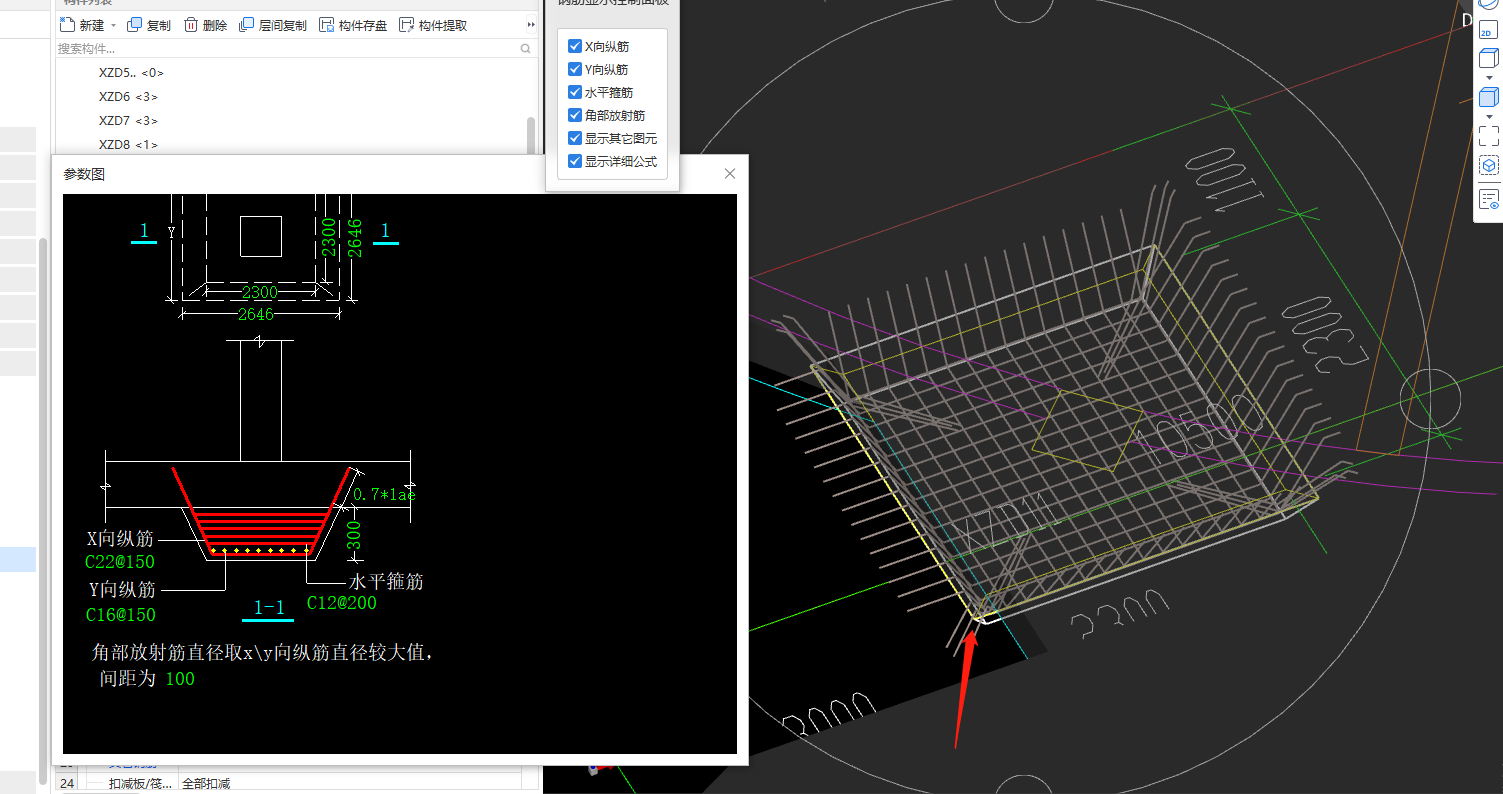Screen dimensions: 1503x794
Task: Click the horizontal 2646 dimension in plan diagram
Action: [x=258, y=313]
